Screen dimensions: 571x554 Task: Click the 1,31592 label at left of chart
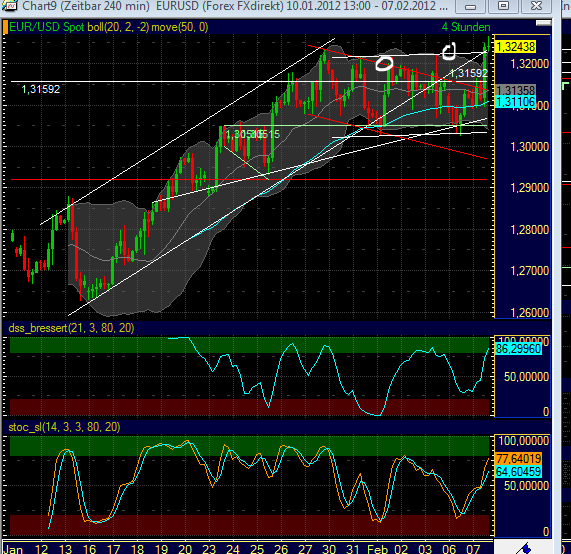[40, 89]
